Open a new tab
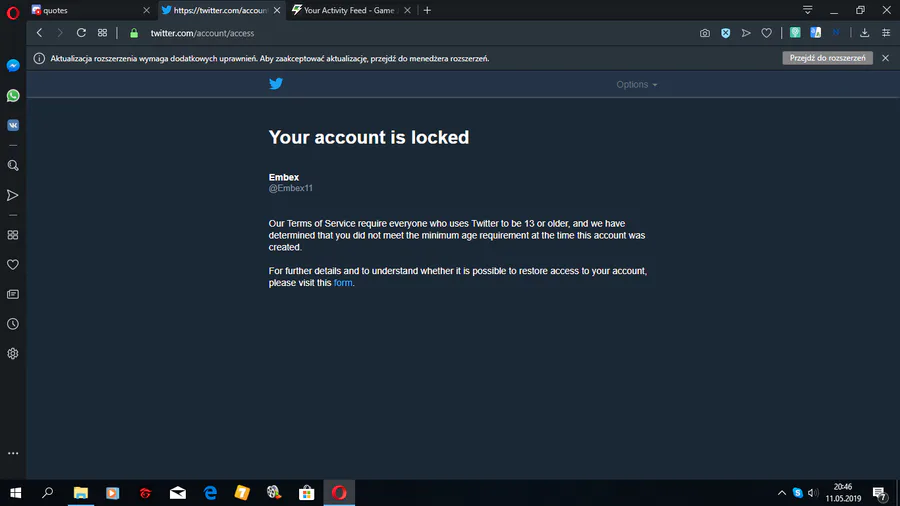 tap(427, 10)
